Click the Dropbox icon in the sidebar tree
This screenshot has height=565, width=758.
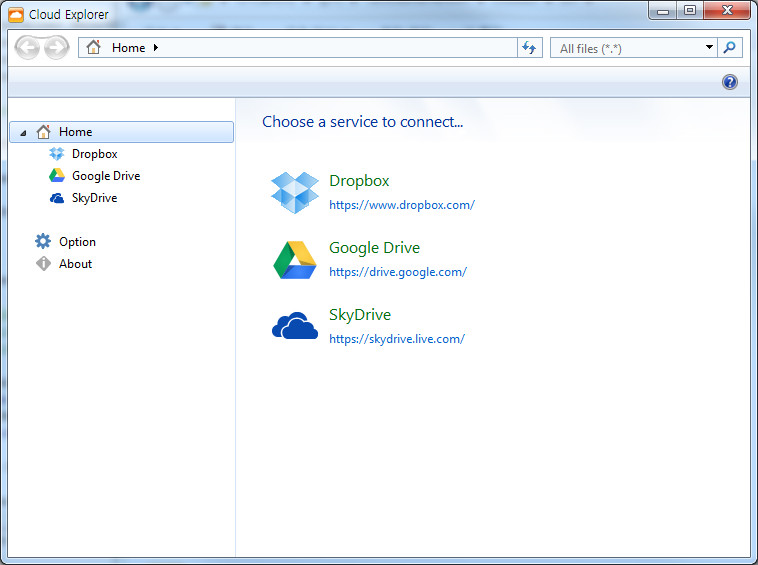(x=57, y=154)
